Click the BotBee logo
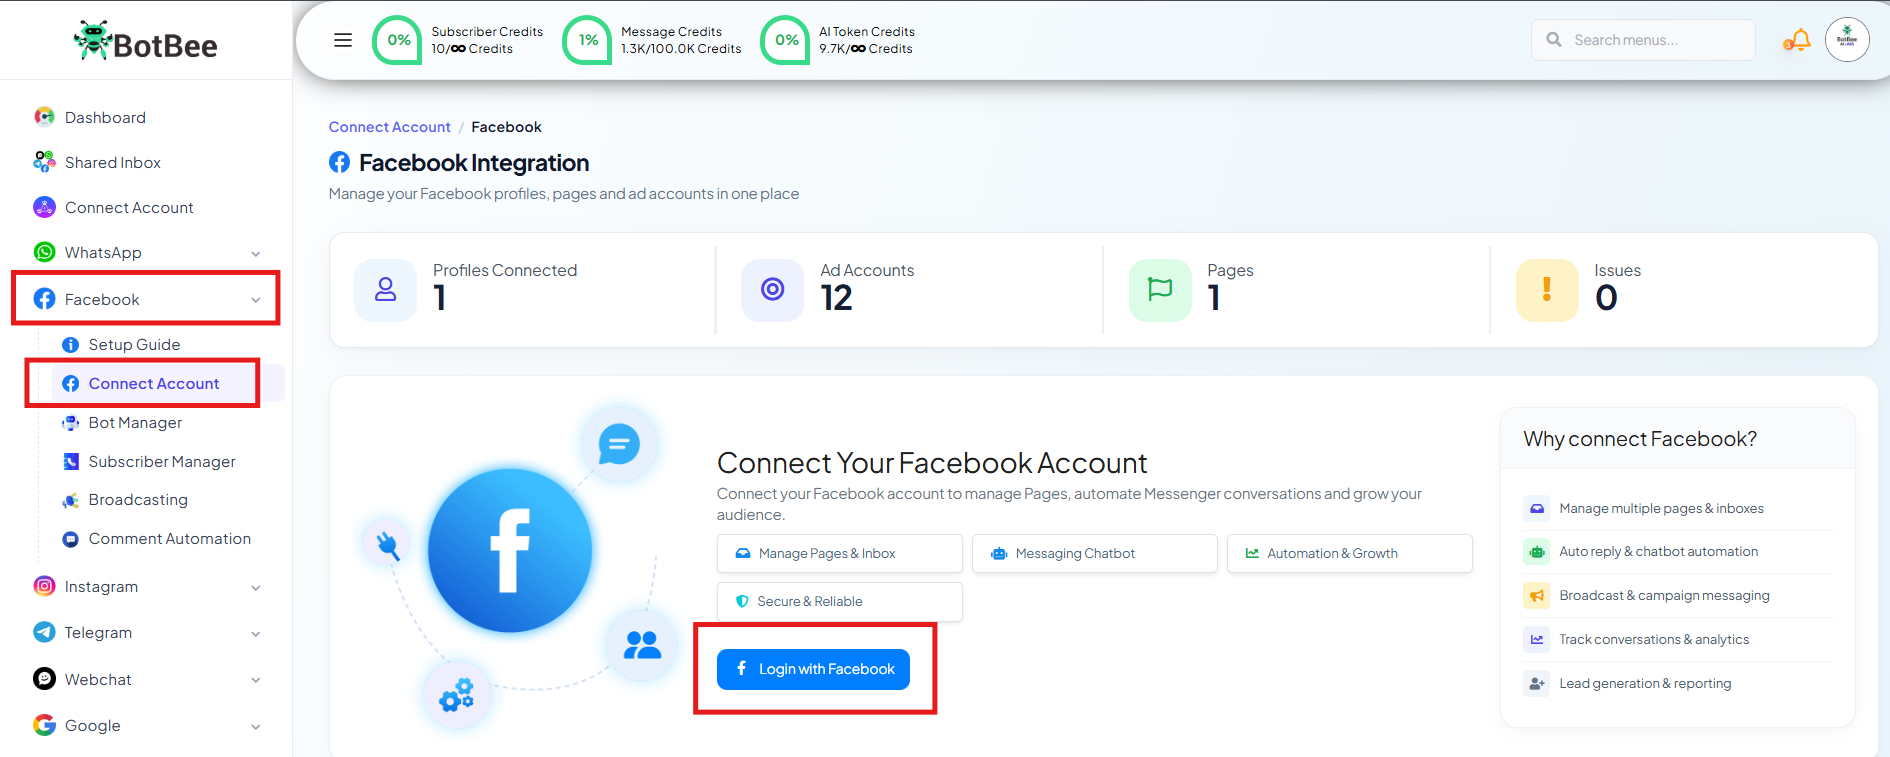The width and height of the screenshot is (1890, 757). (x=145, y=41)
